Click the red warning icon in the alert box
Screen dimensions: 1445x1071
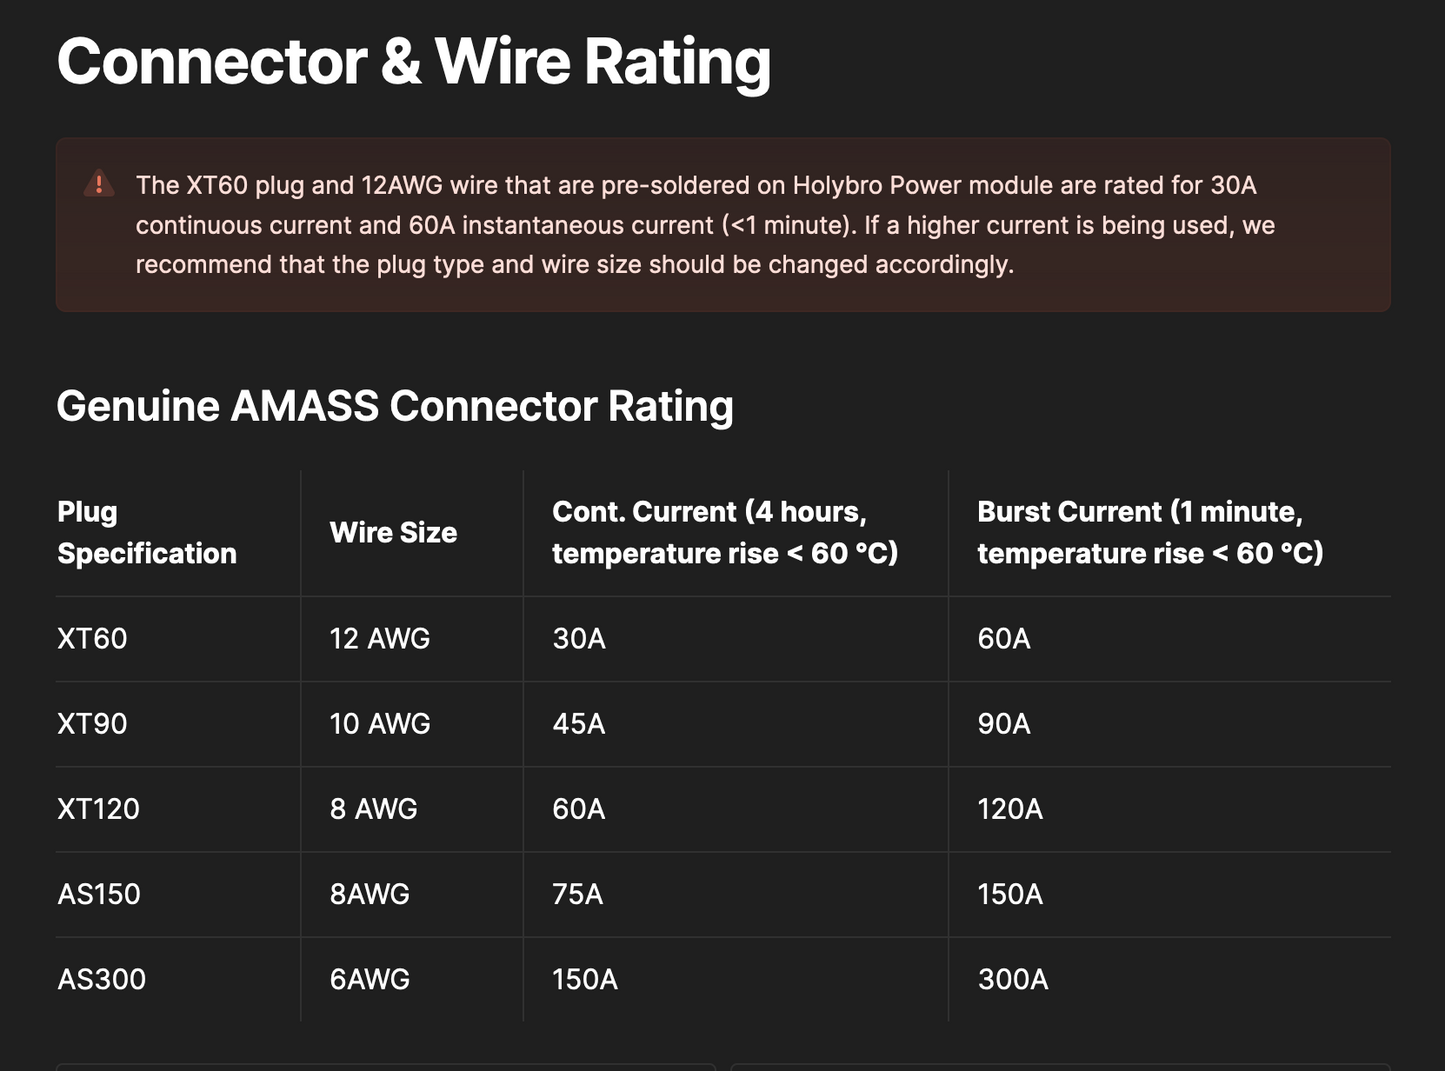tap(99, 184)
